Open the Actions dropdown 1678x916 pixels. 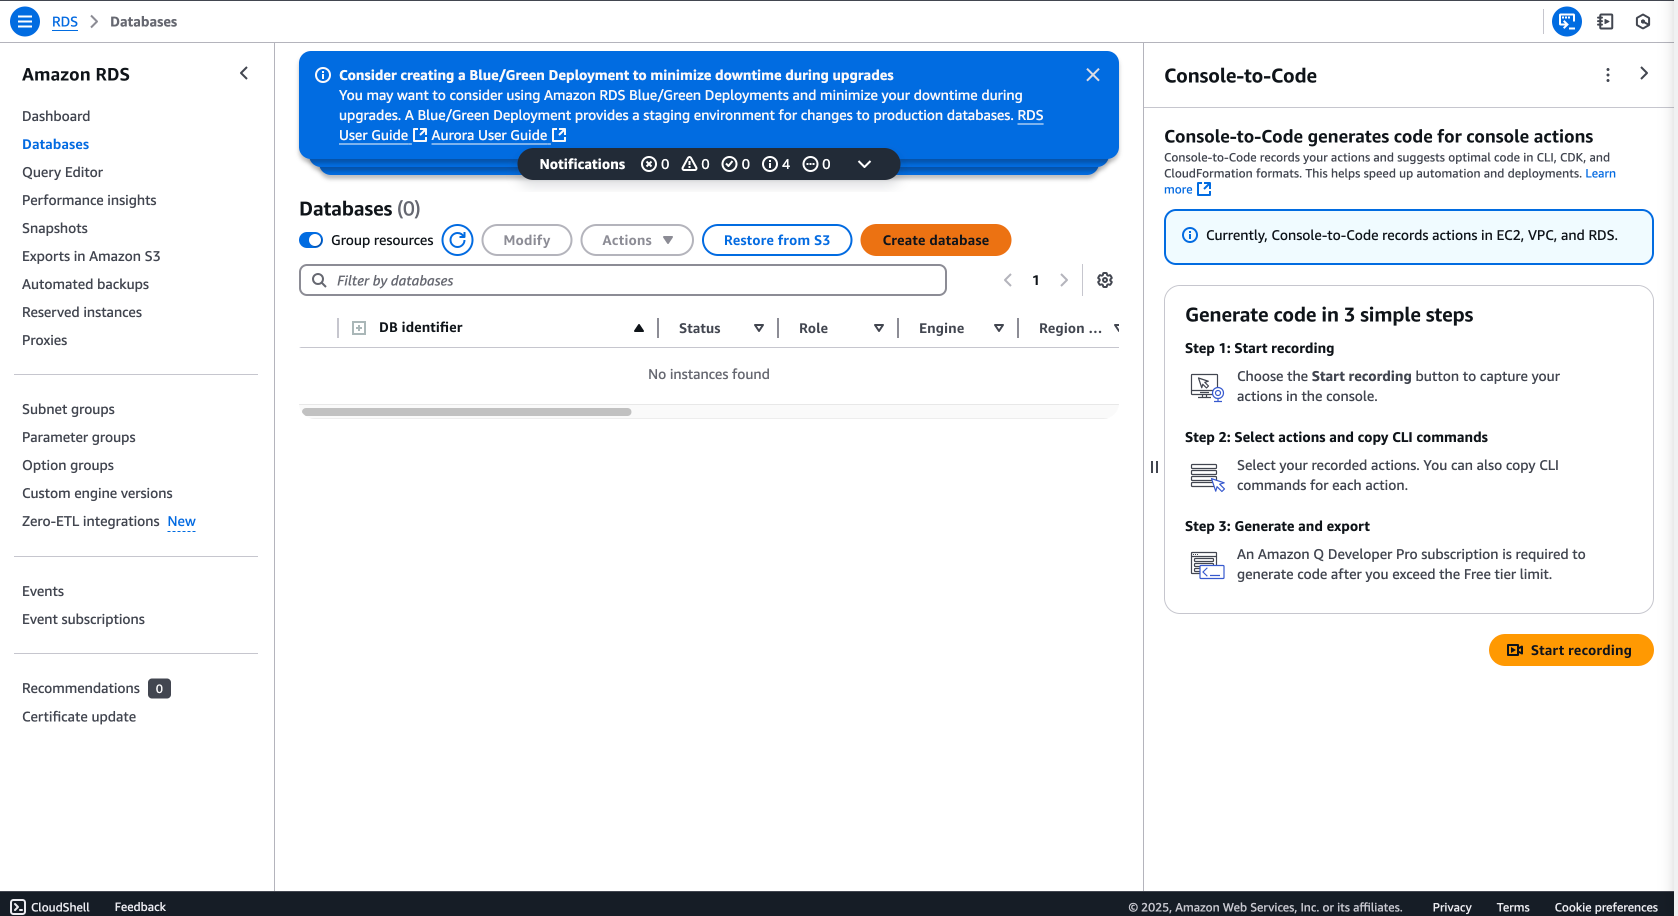click(x=637, y=240)
